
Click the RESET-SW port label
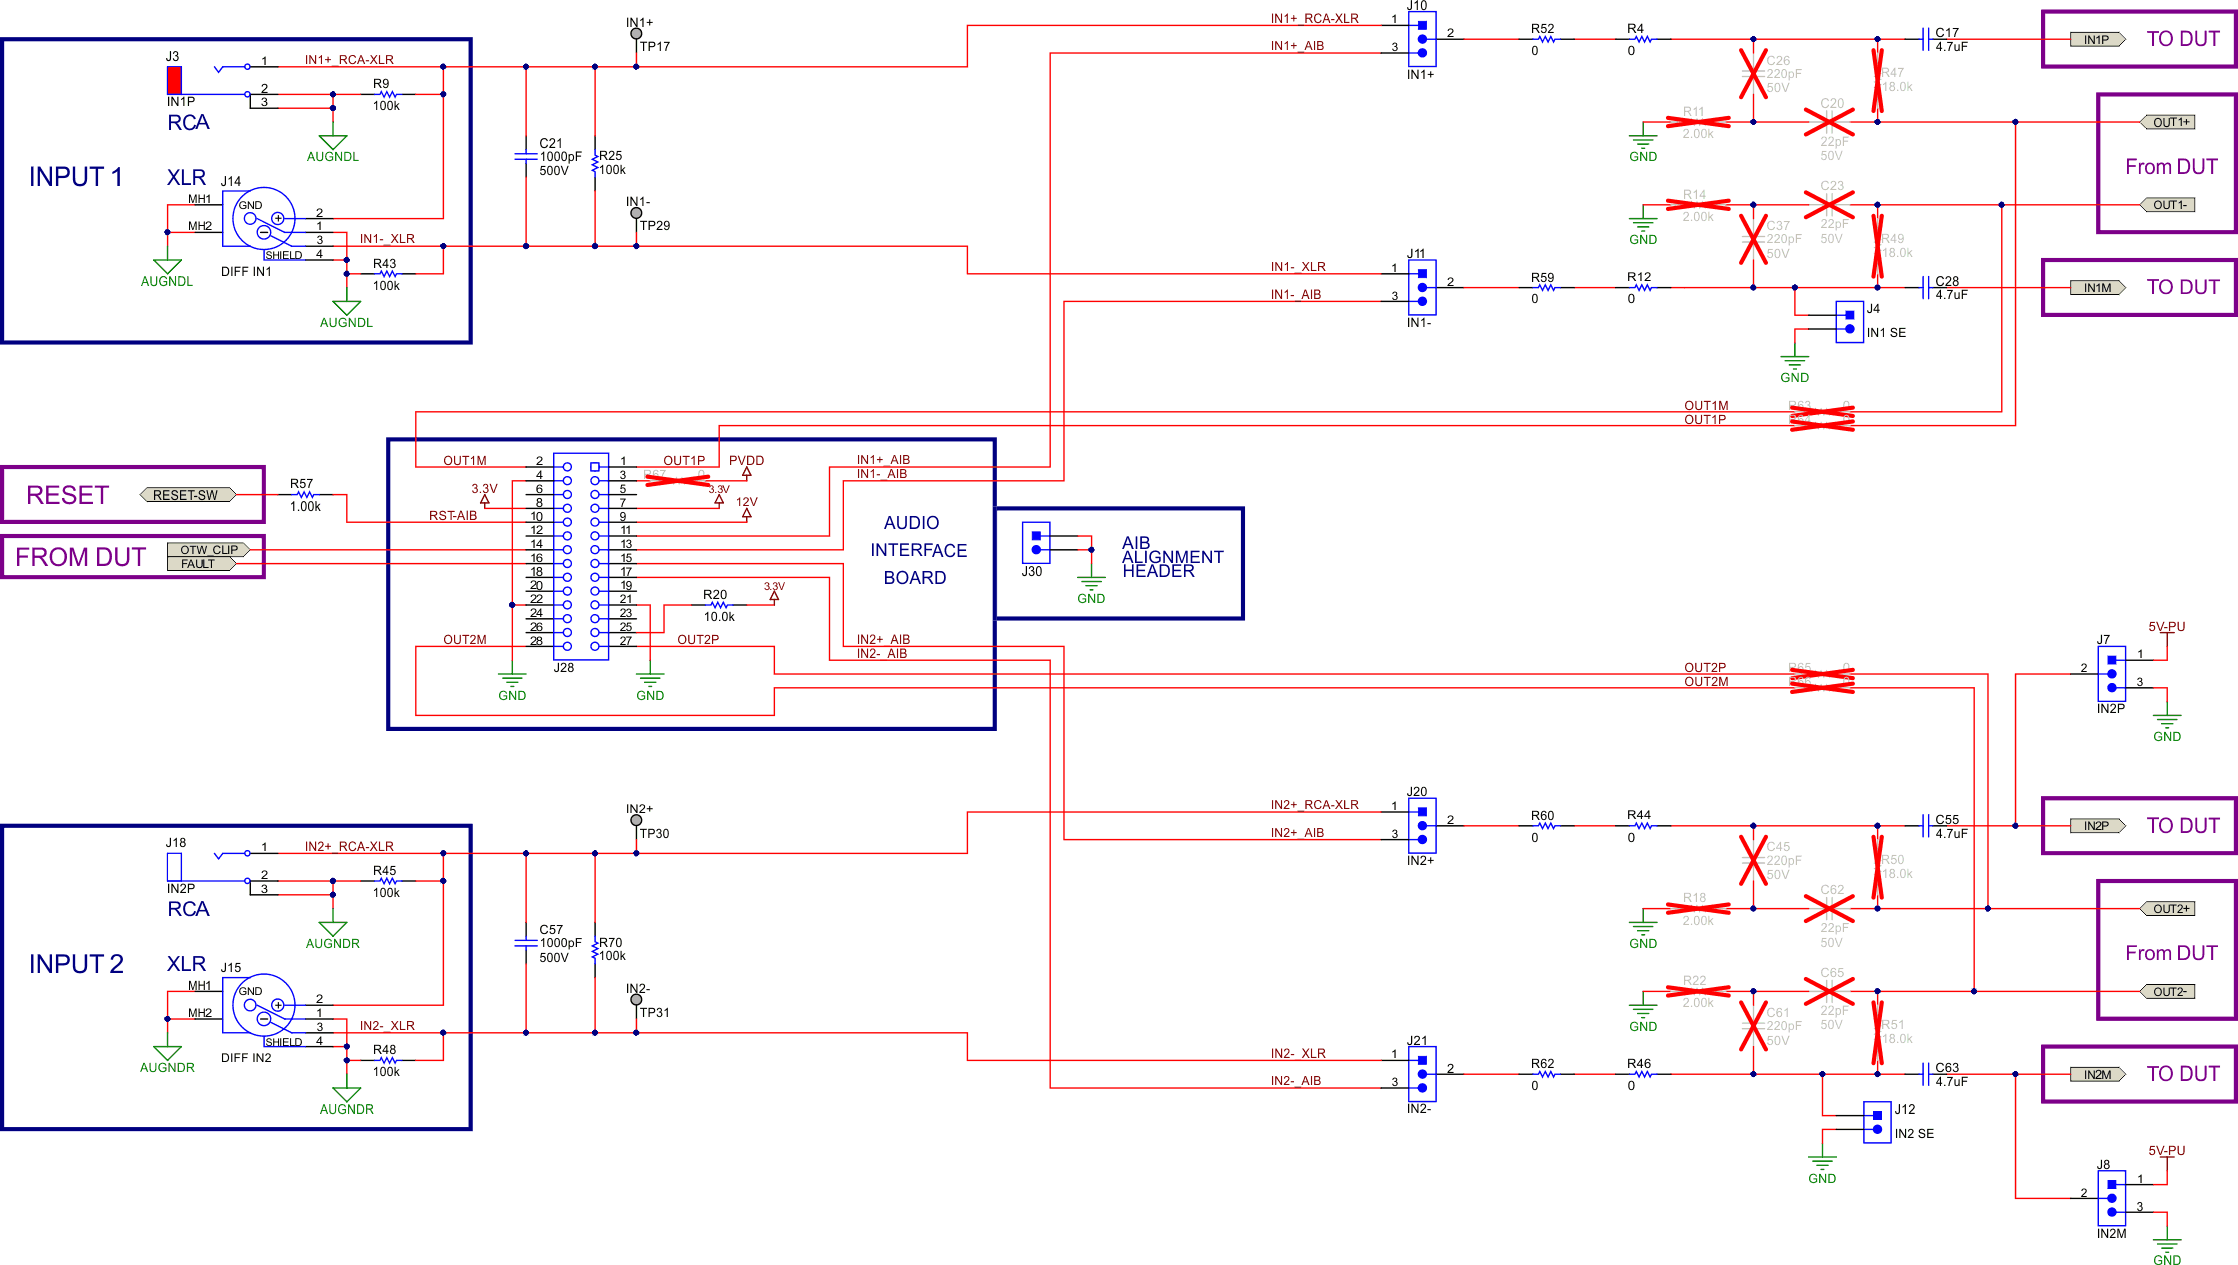point(187,495)
